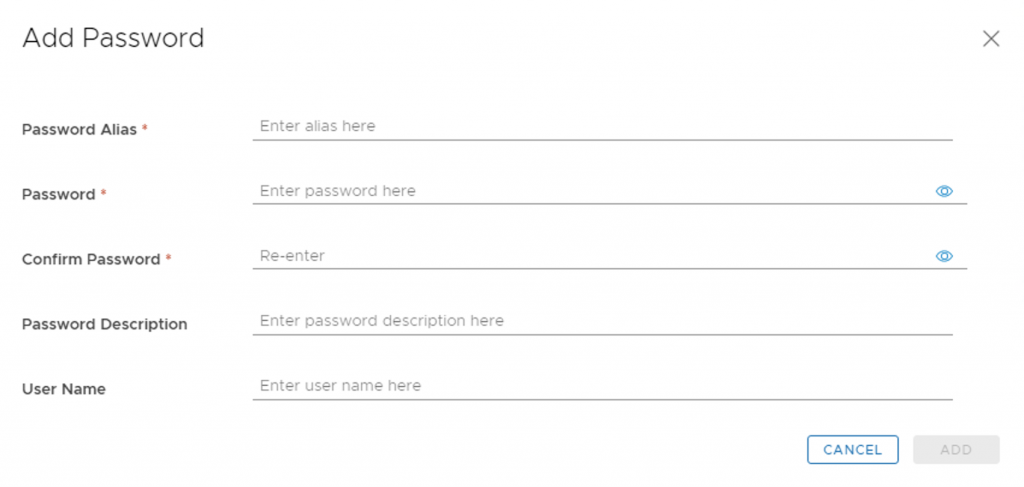Show the Password field's hidden text
The image size is (1024, 487).
click(x=944, y=191)
